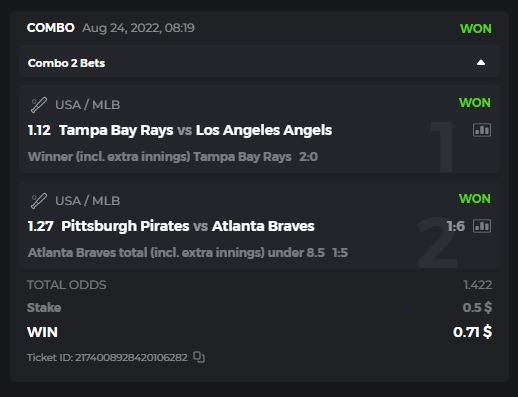Copy the Ticket ID with copy icon
This screenshot has width=518, height=397.
(x=199, y=357)
